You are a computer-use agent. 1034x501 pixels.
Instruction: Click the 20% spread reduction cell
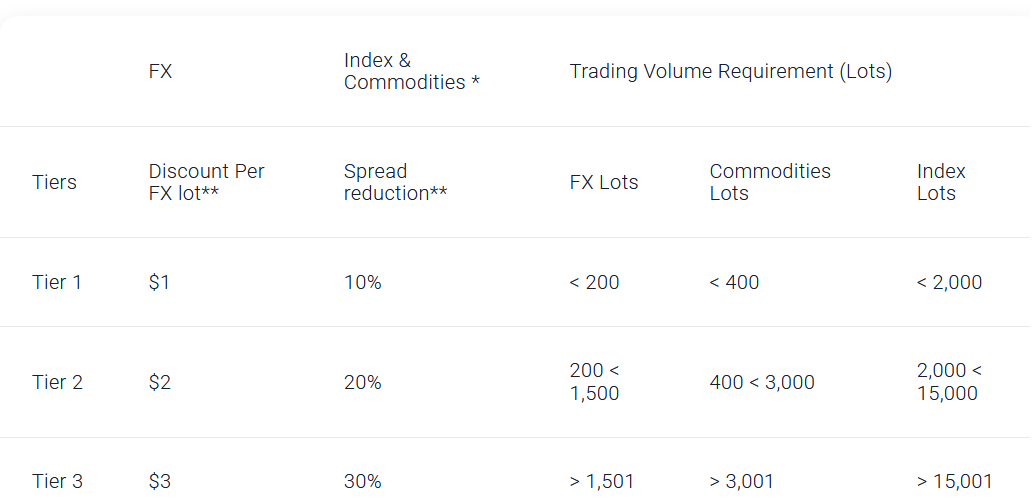[363, 382]
